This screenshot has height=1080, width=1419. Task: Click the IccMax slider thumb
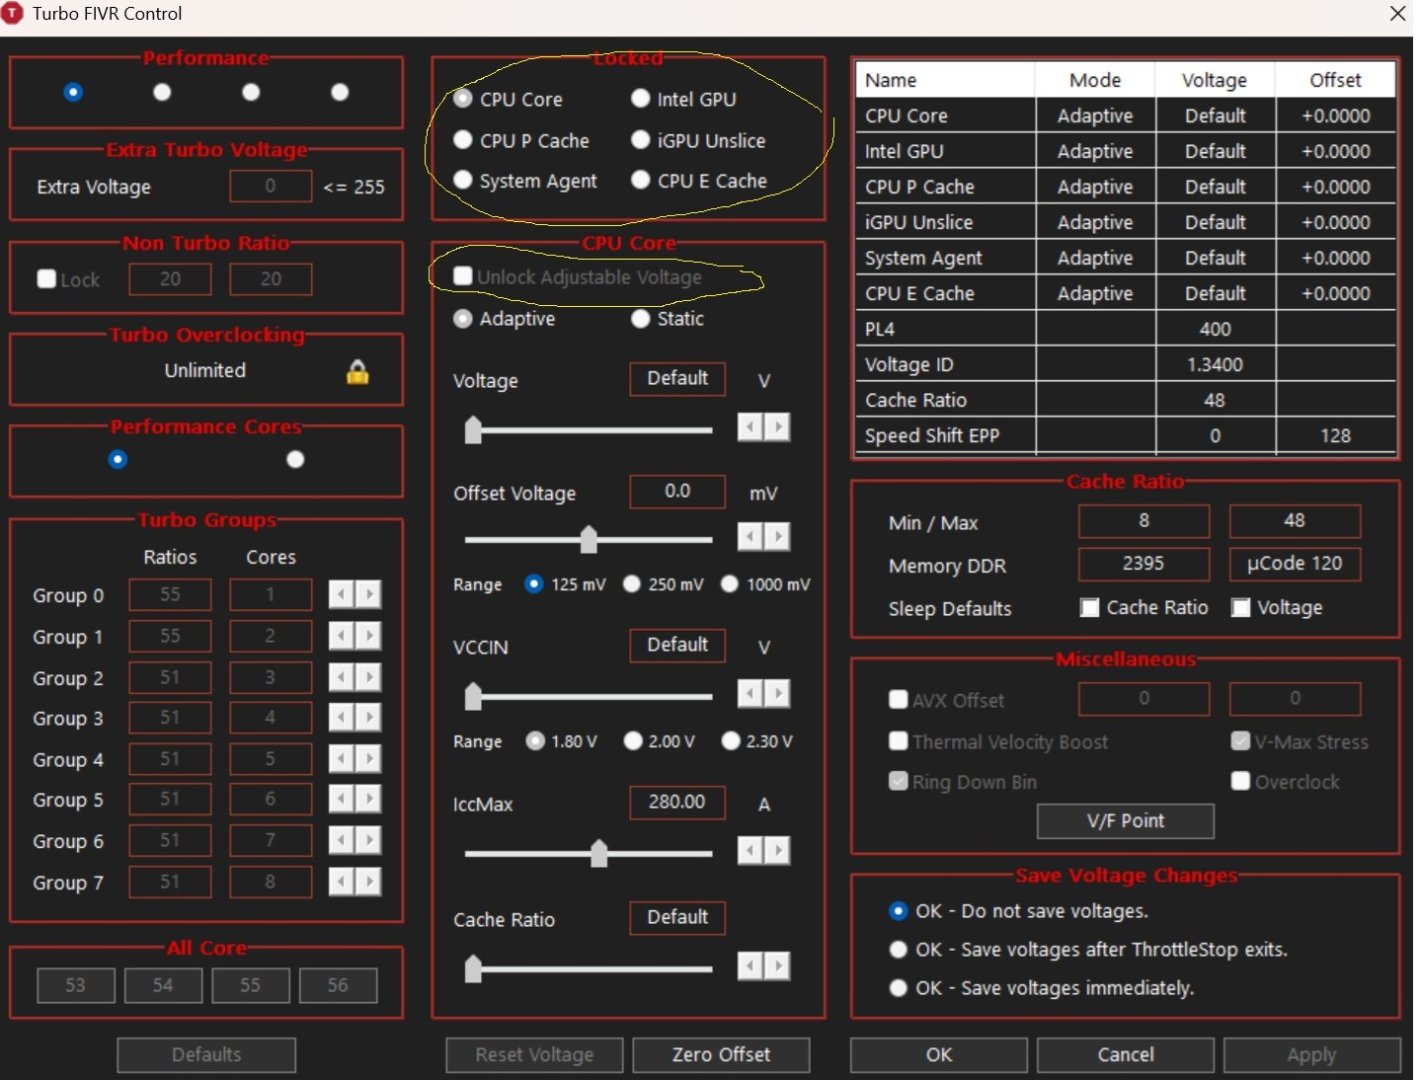point(598,853)
